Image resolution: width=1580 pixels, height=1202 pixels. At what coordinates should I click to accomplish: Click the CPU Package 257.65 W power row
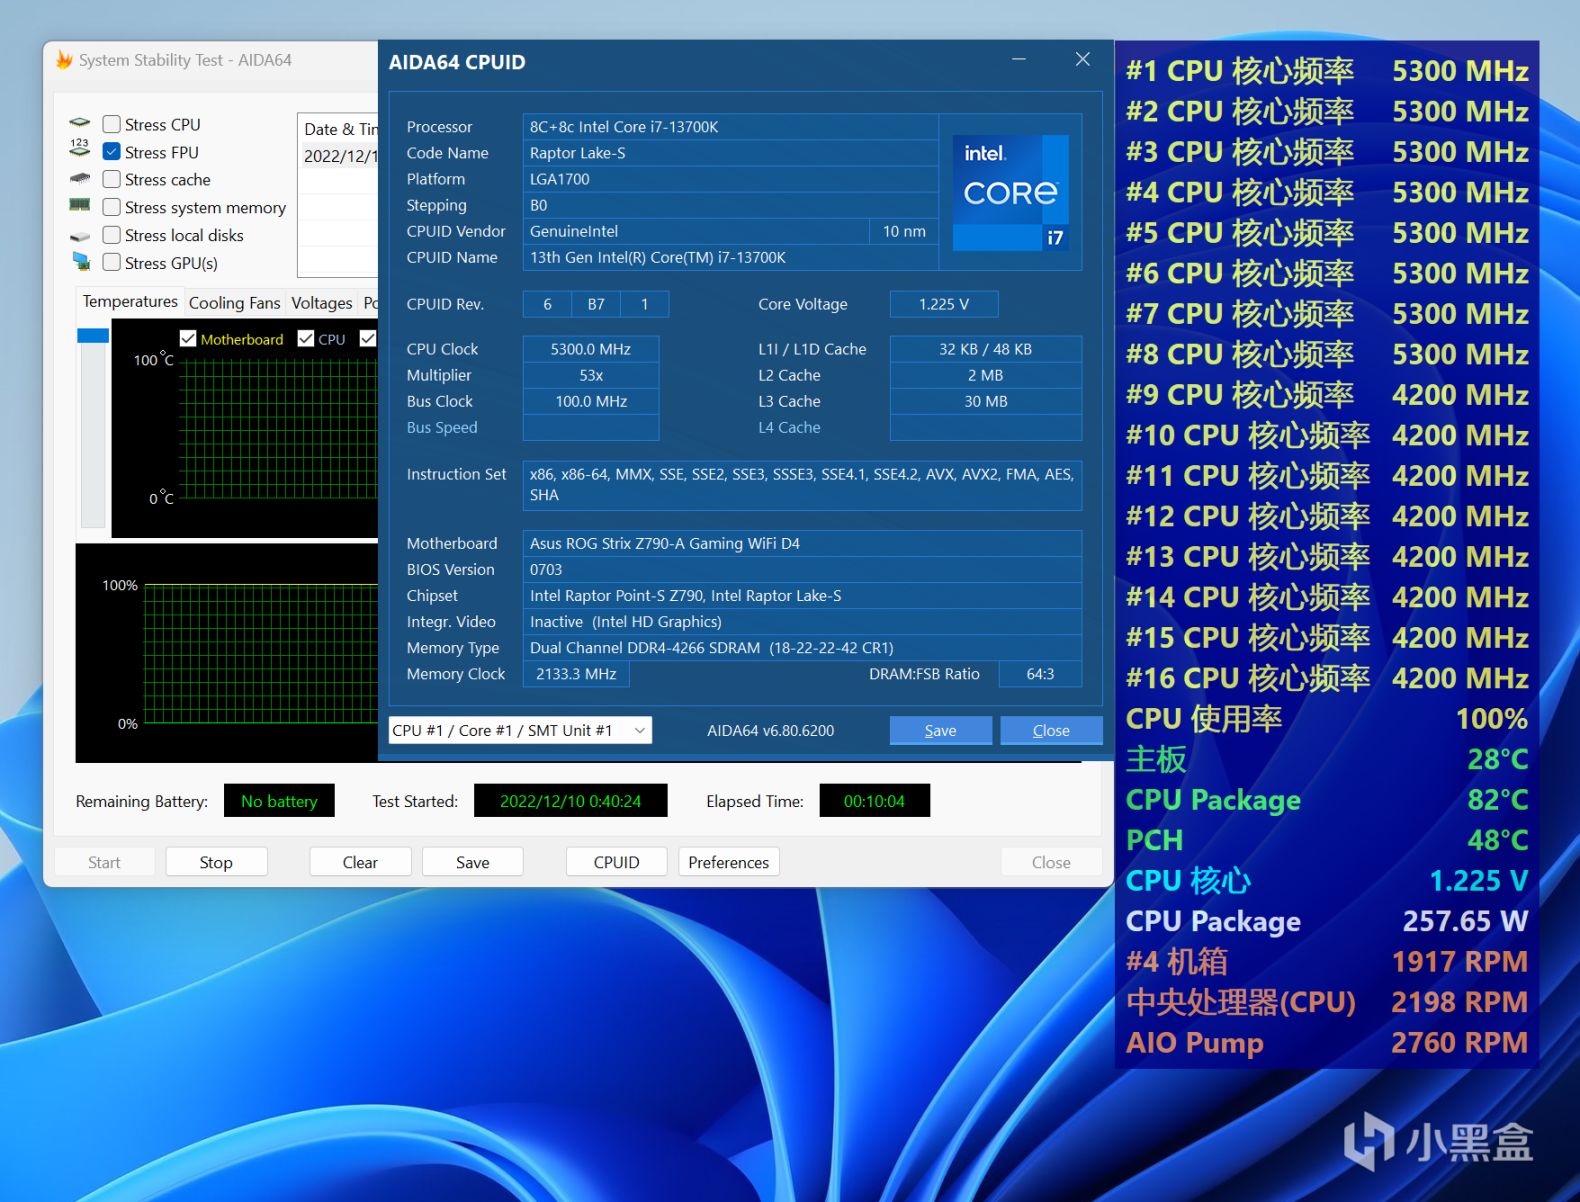tap(1327, 921)
